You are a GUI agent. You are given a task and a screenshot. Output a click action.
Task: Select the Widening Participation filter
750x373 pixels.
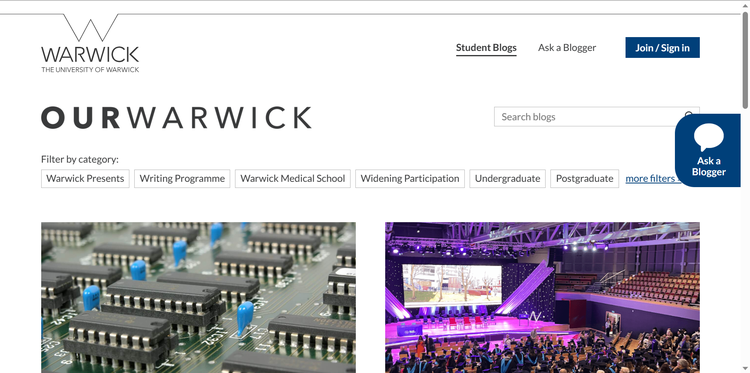coord(410,178)
